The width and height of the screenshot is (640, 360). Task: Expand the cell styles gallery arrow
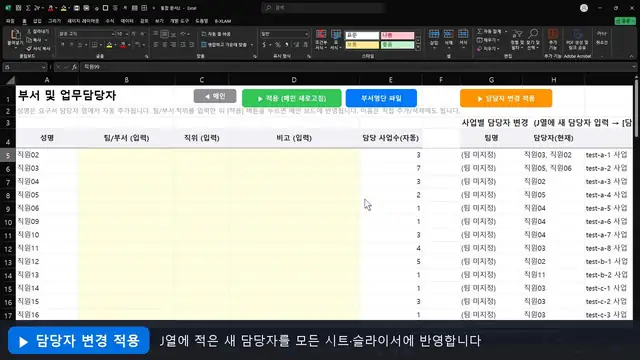point(418,48)
